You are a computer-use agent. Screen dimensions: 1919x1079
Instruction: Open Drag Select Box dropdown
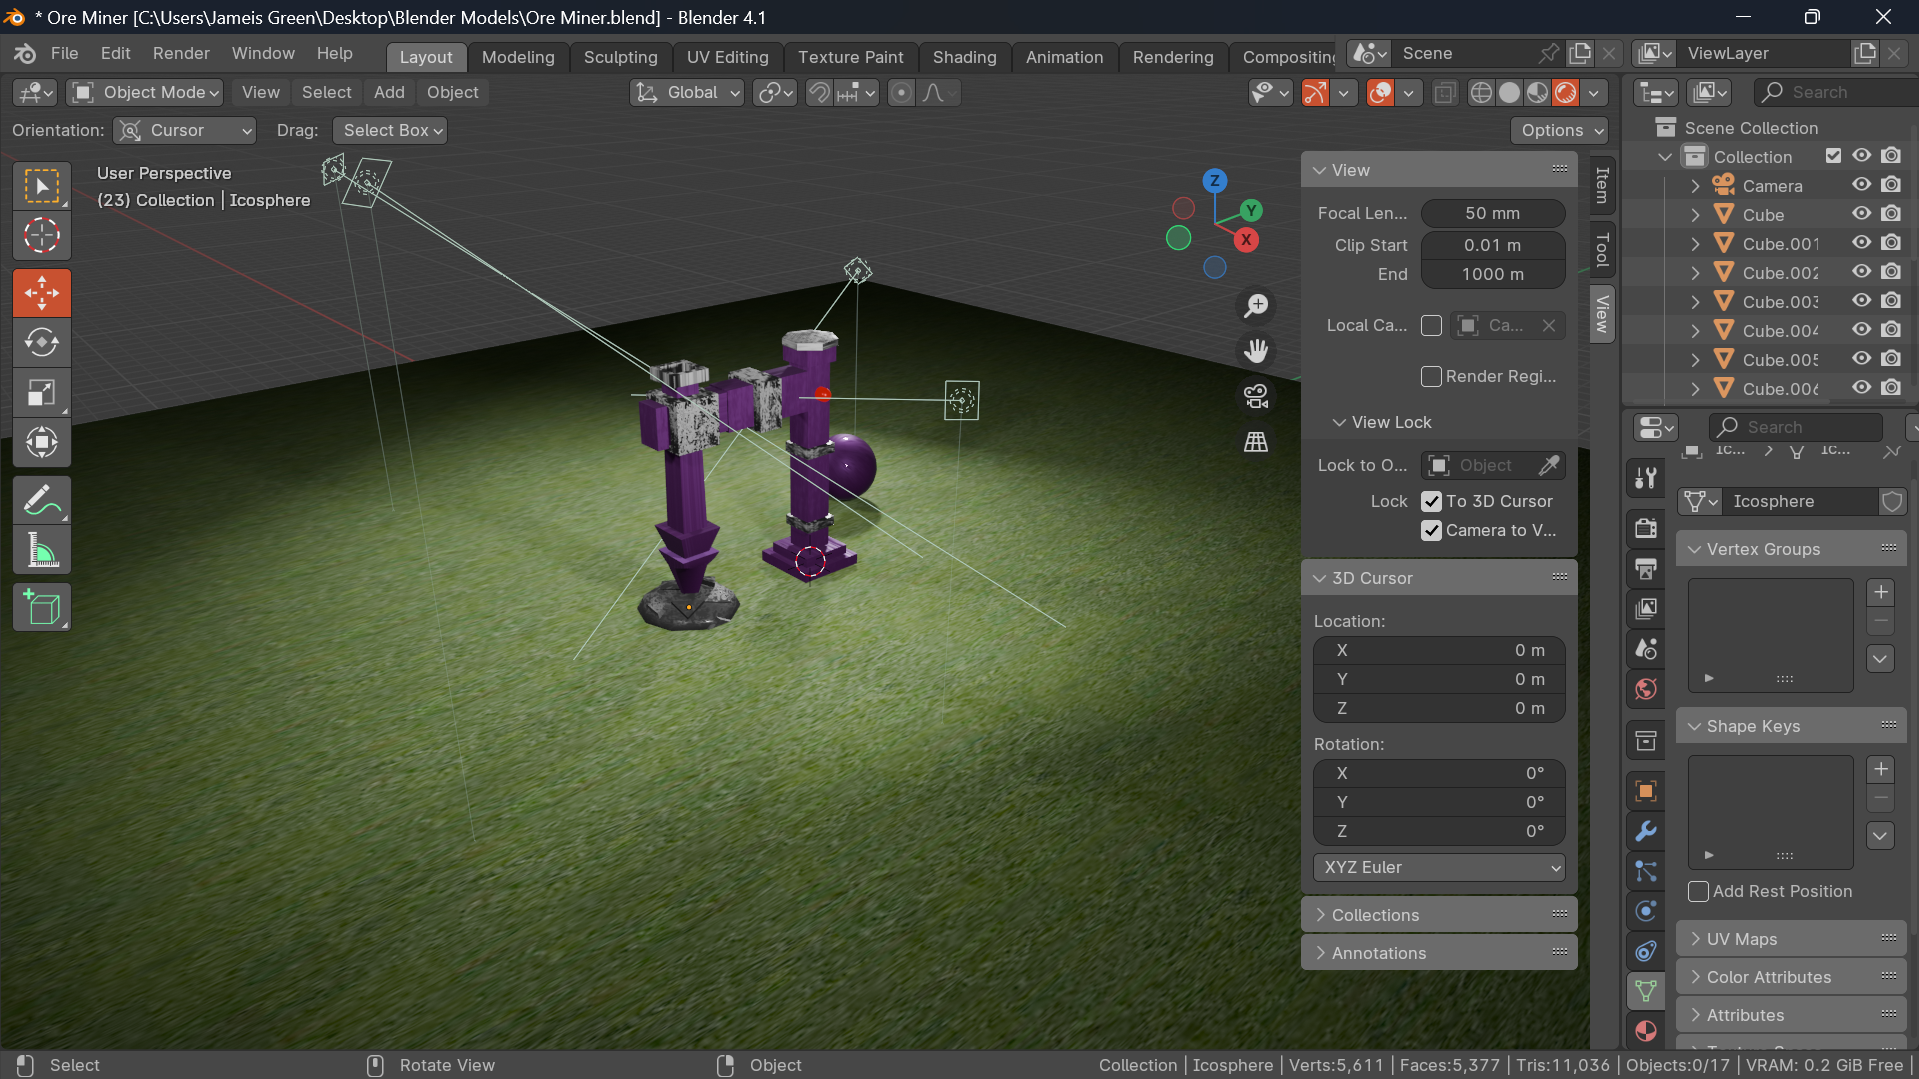click(390, 131)
